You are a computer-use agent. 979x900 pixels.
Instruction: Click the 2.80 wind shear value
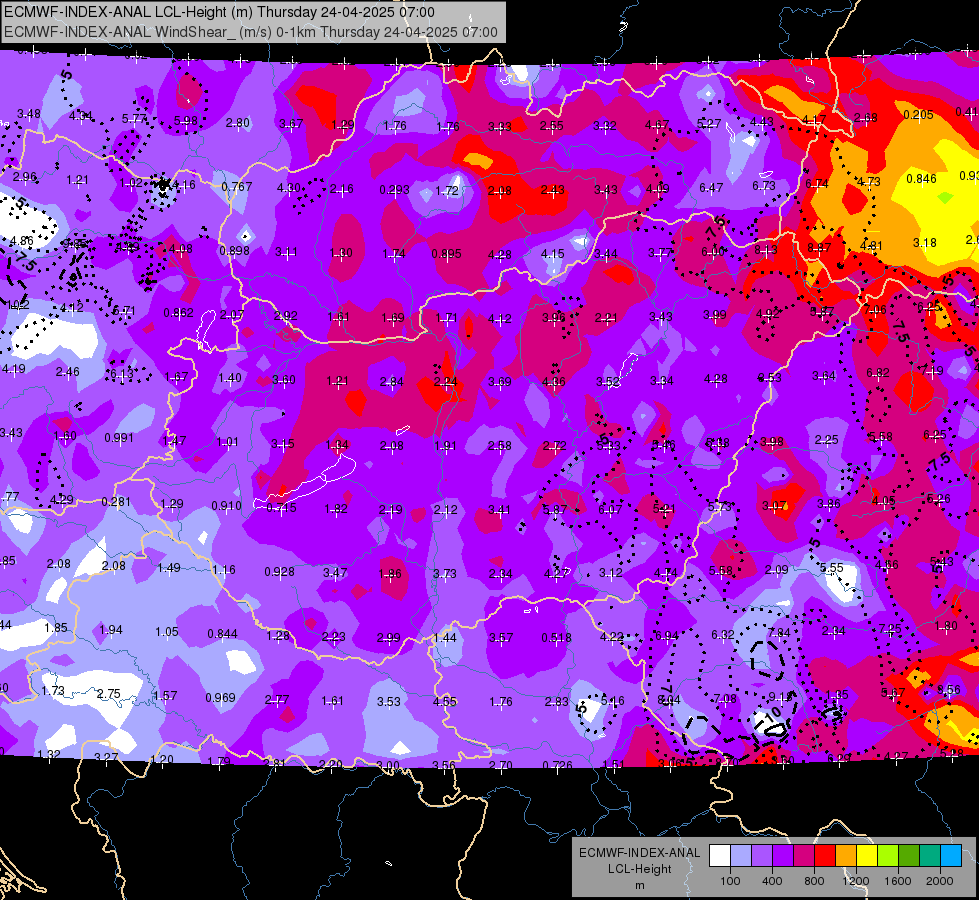(238, 122)
